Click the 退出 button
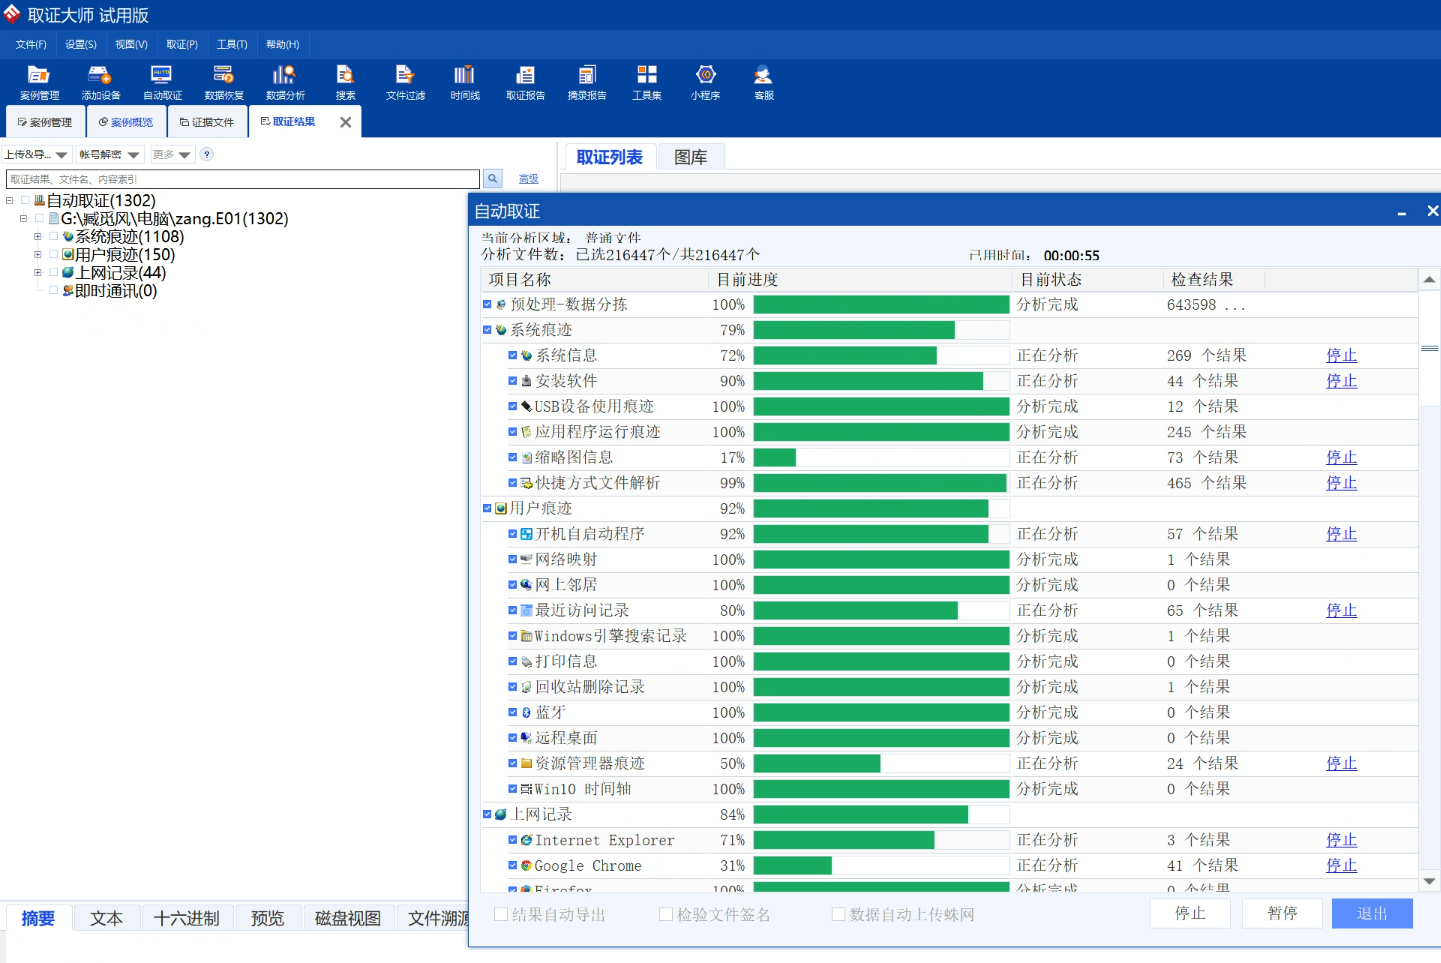Image resolution: width=1441 pixels, height=963 pixels. [x=1372, y=913]
